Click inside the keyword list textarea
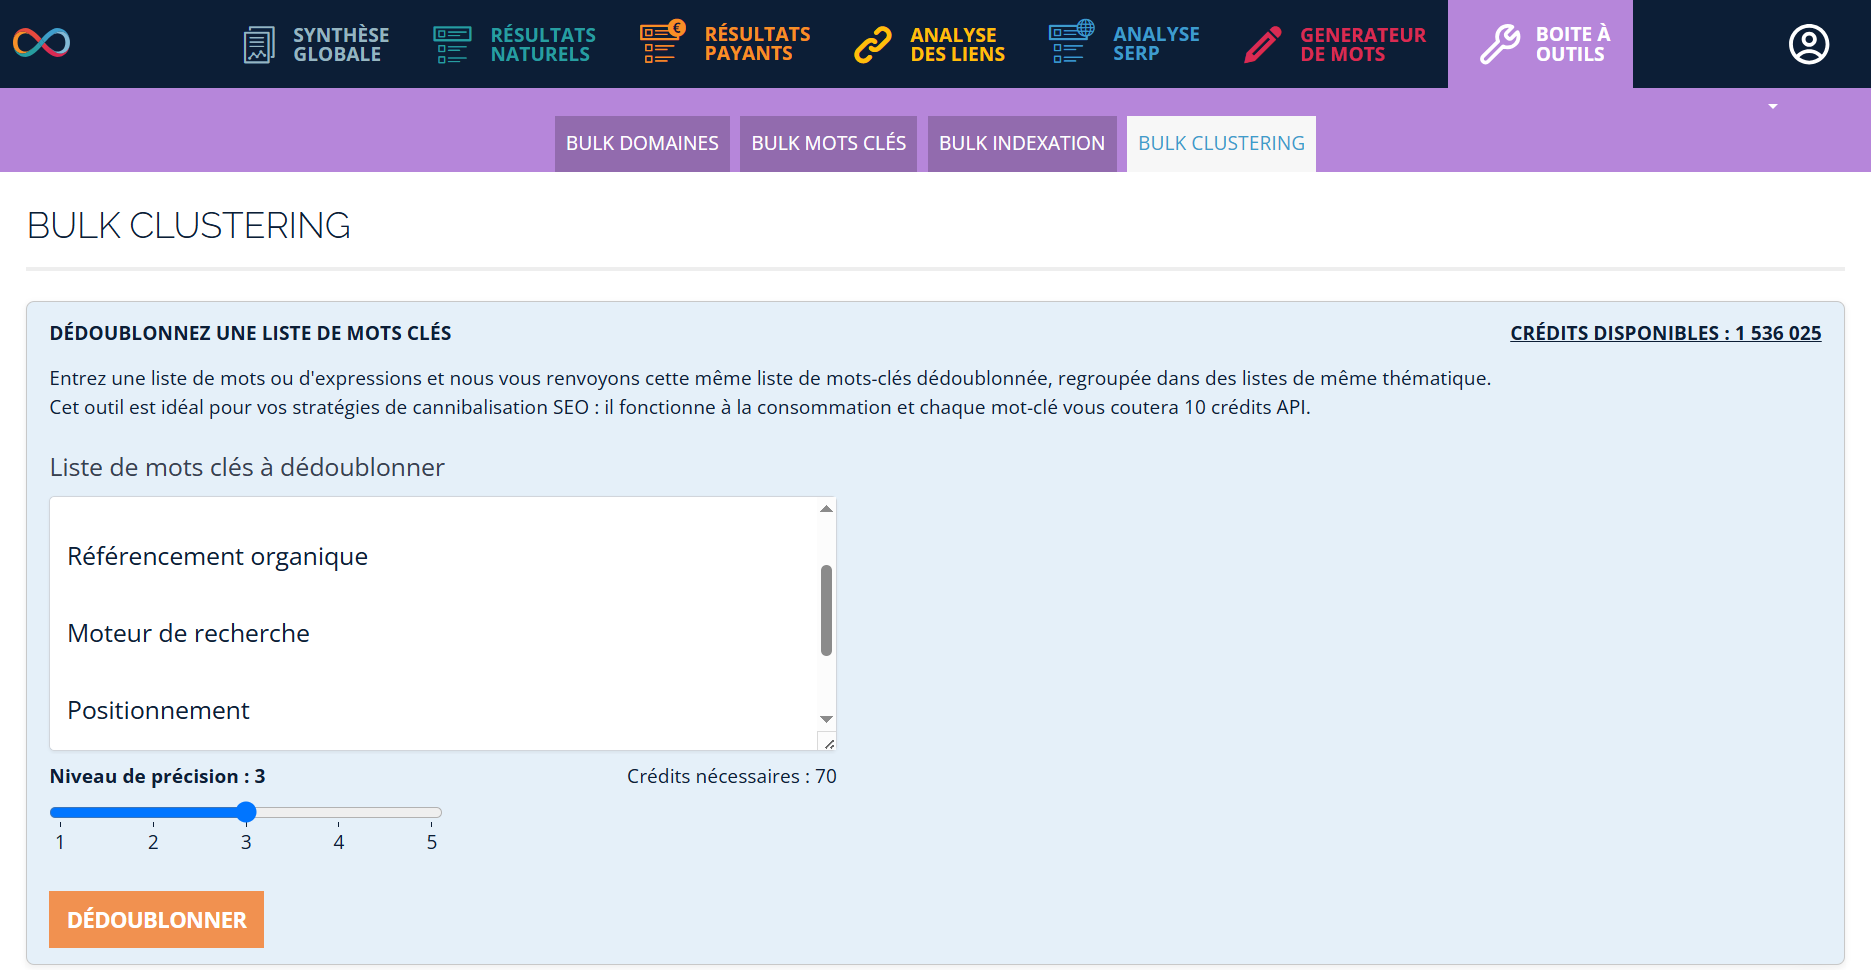This screenshot has width=1871, height=970. (430, 622)
